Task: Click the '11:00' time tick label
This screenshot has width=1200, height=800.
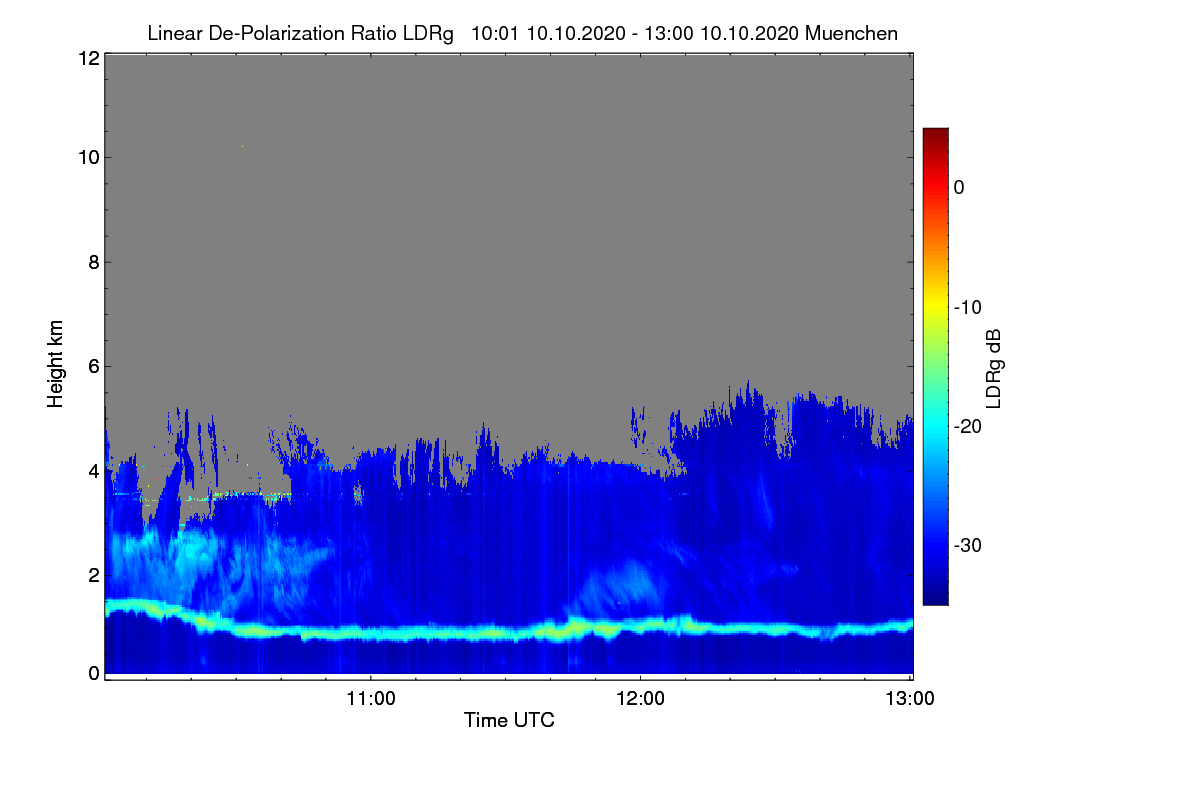Action: [371, 699]
